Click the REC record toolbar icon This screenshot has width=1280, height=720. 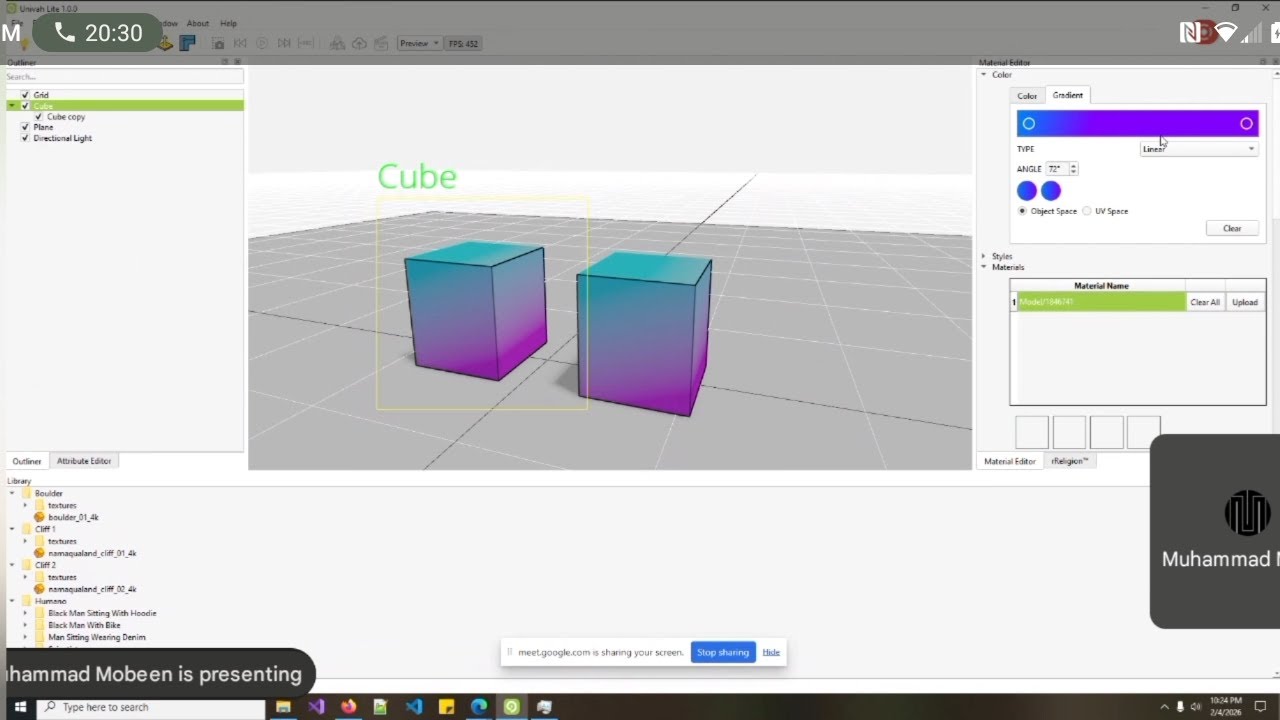(306, 43)
